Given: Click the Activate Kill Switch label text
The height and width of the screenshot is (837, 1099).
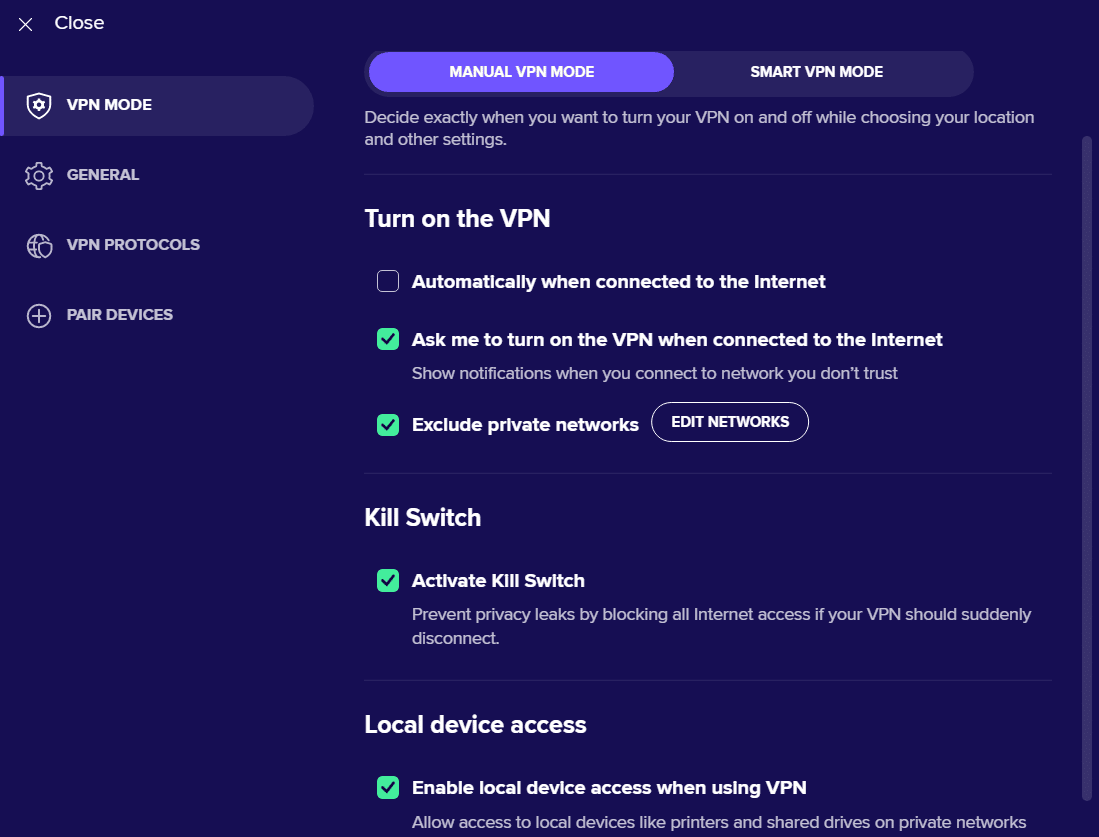Looking at the screenshot, I should (498, 580).
